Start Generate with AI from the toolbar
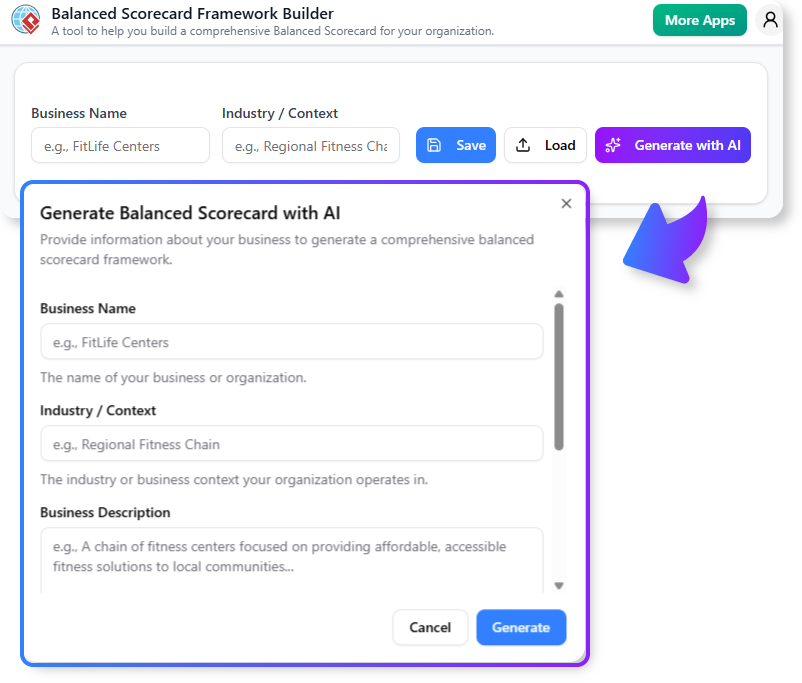The image size is (802, 683). [672, 145]
